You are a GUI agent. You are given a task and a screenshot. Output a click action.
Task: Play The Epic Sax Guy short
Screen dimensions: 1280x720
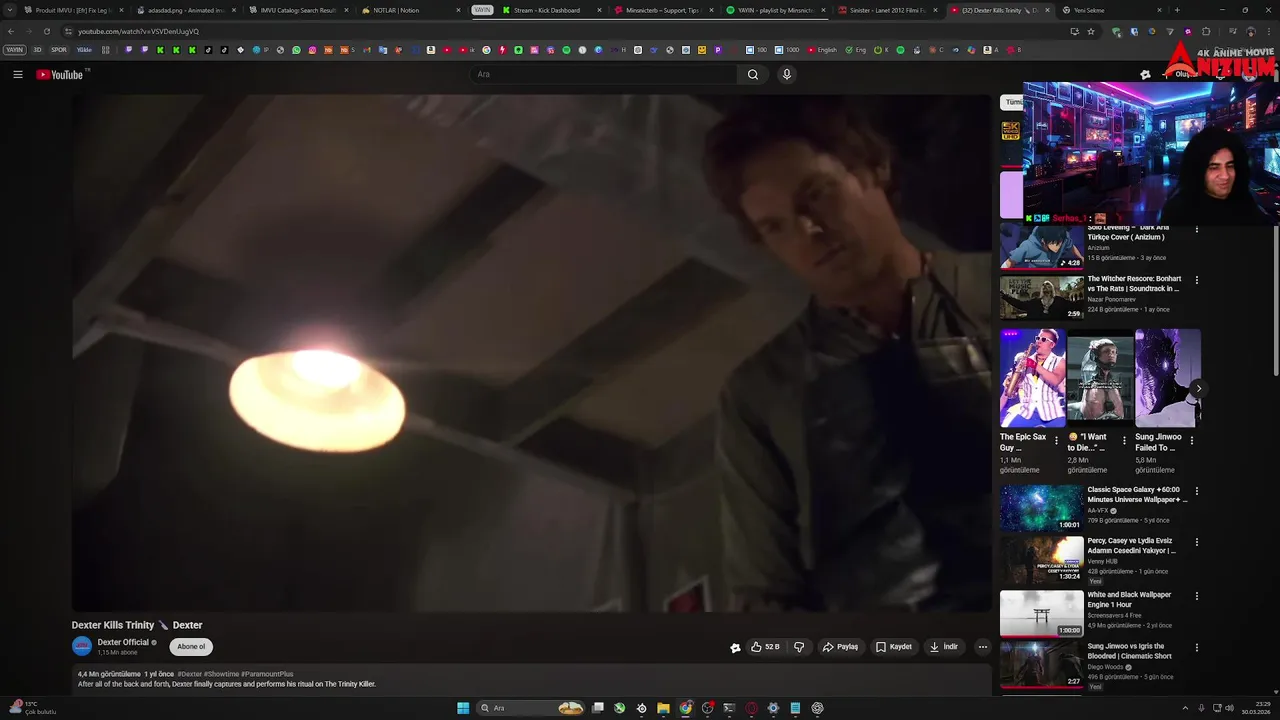[1032, 378]
